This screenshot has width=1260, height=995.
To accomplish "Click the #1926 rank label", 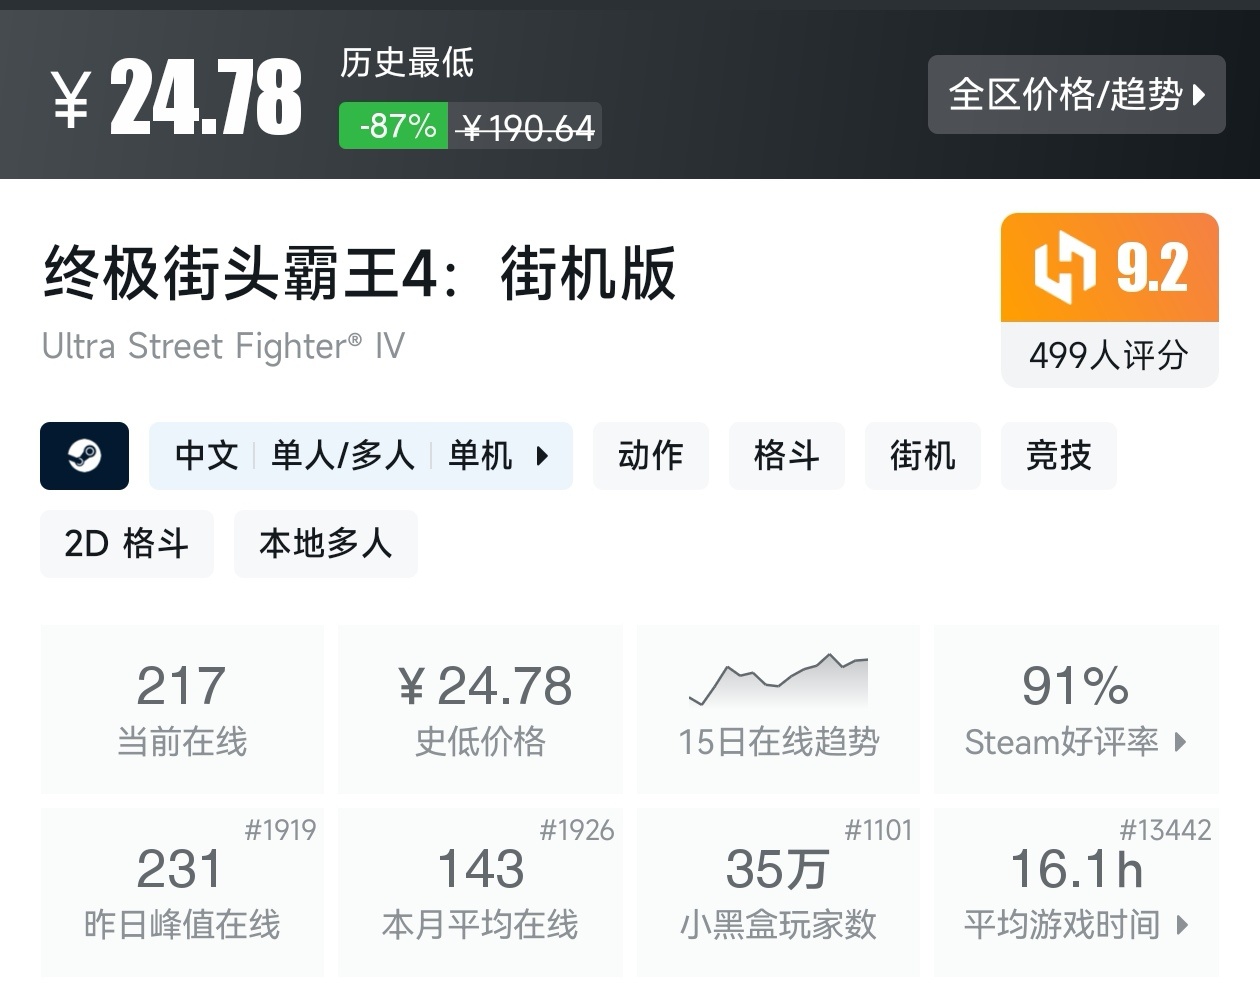I will click(x=577, y=830).
